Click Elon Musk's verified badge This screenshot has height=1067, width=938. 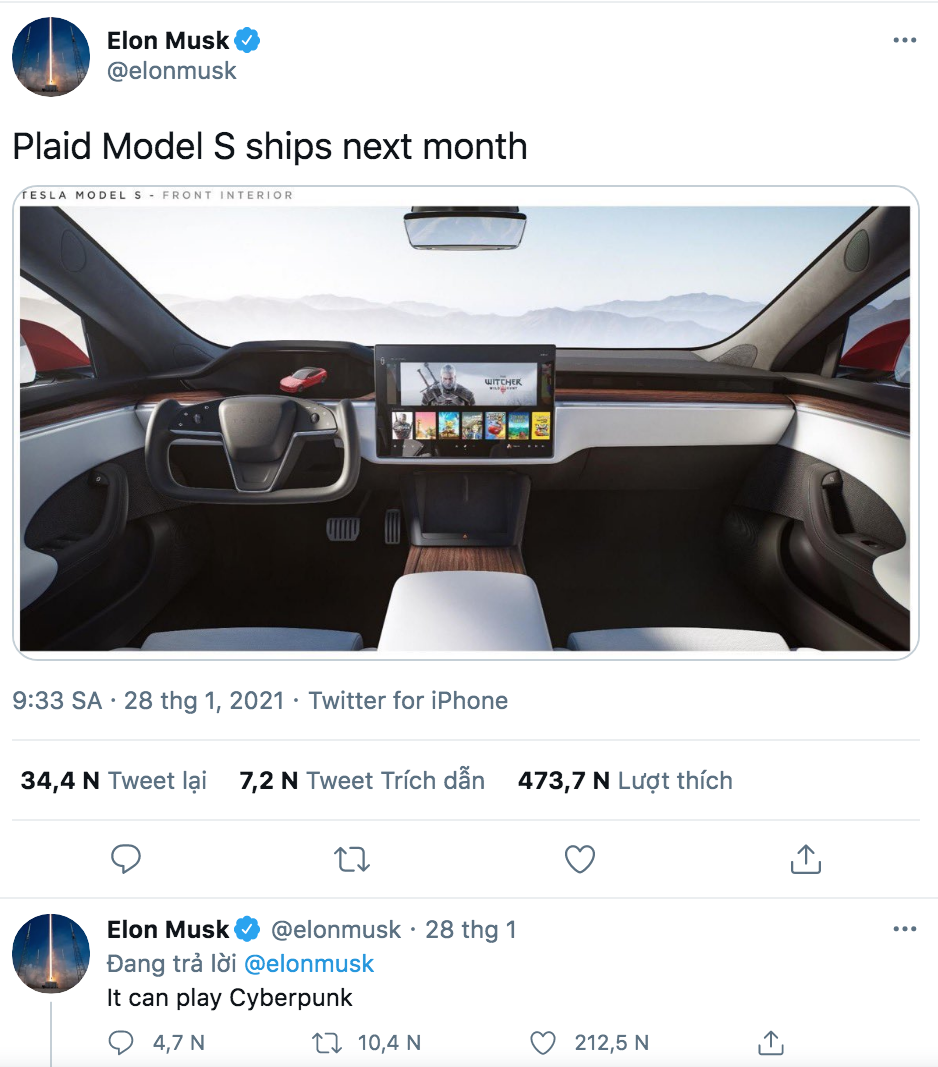[246, 40]
